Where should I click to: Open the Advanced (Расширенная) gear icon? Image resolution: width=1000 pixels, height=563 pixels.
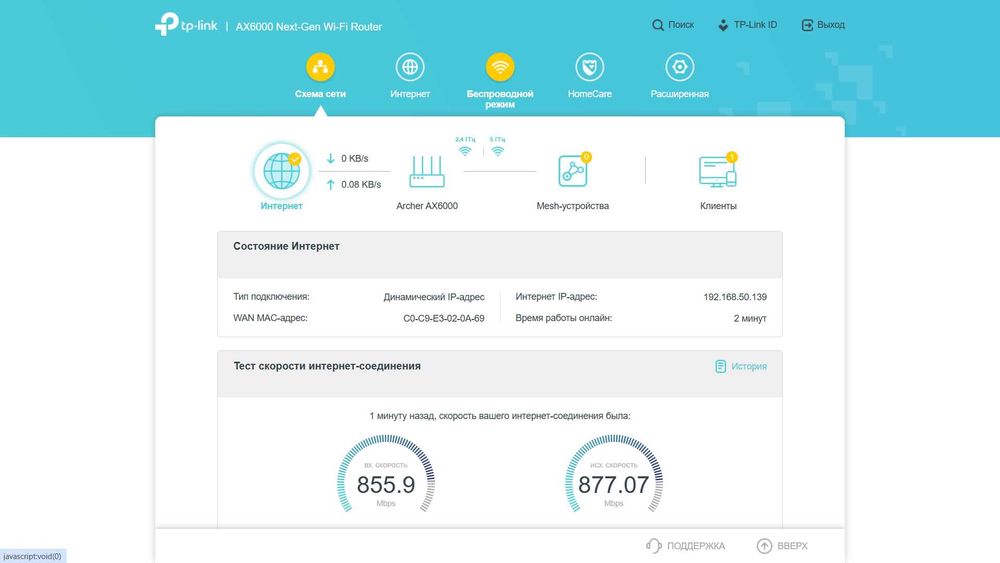point(680,67)
